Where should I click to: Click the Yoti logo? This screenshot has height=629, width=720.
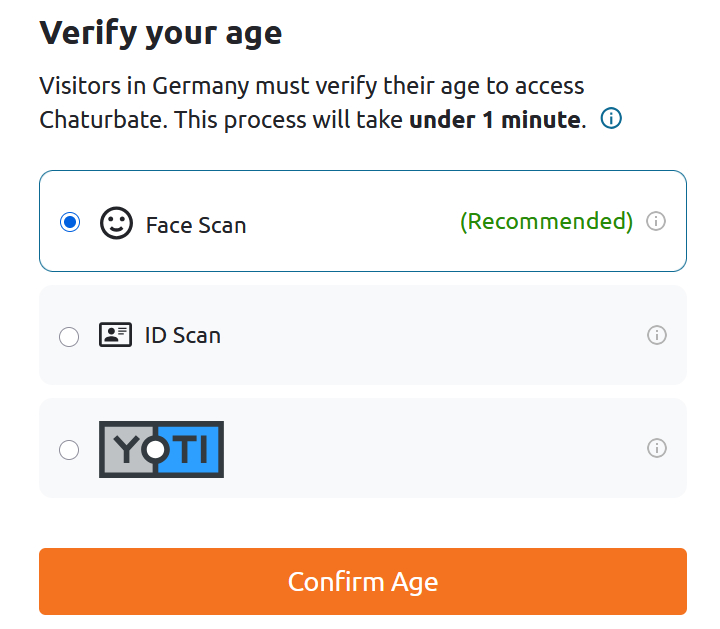tap(161, 449)
